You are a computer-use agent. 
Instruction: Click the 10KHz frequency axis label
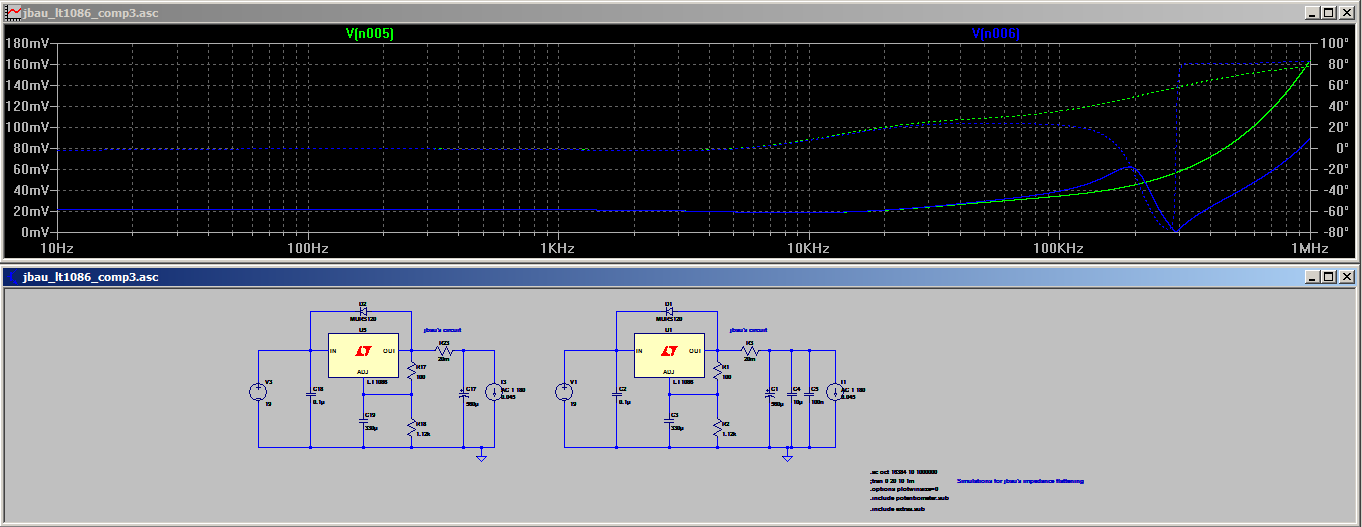pos(808,248)
